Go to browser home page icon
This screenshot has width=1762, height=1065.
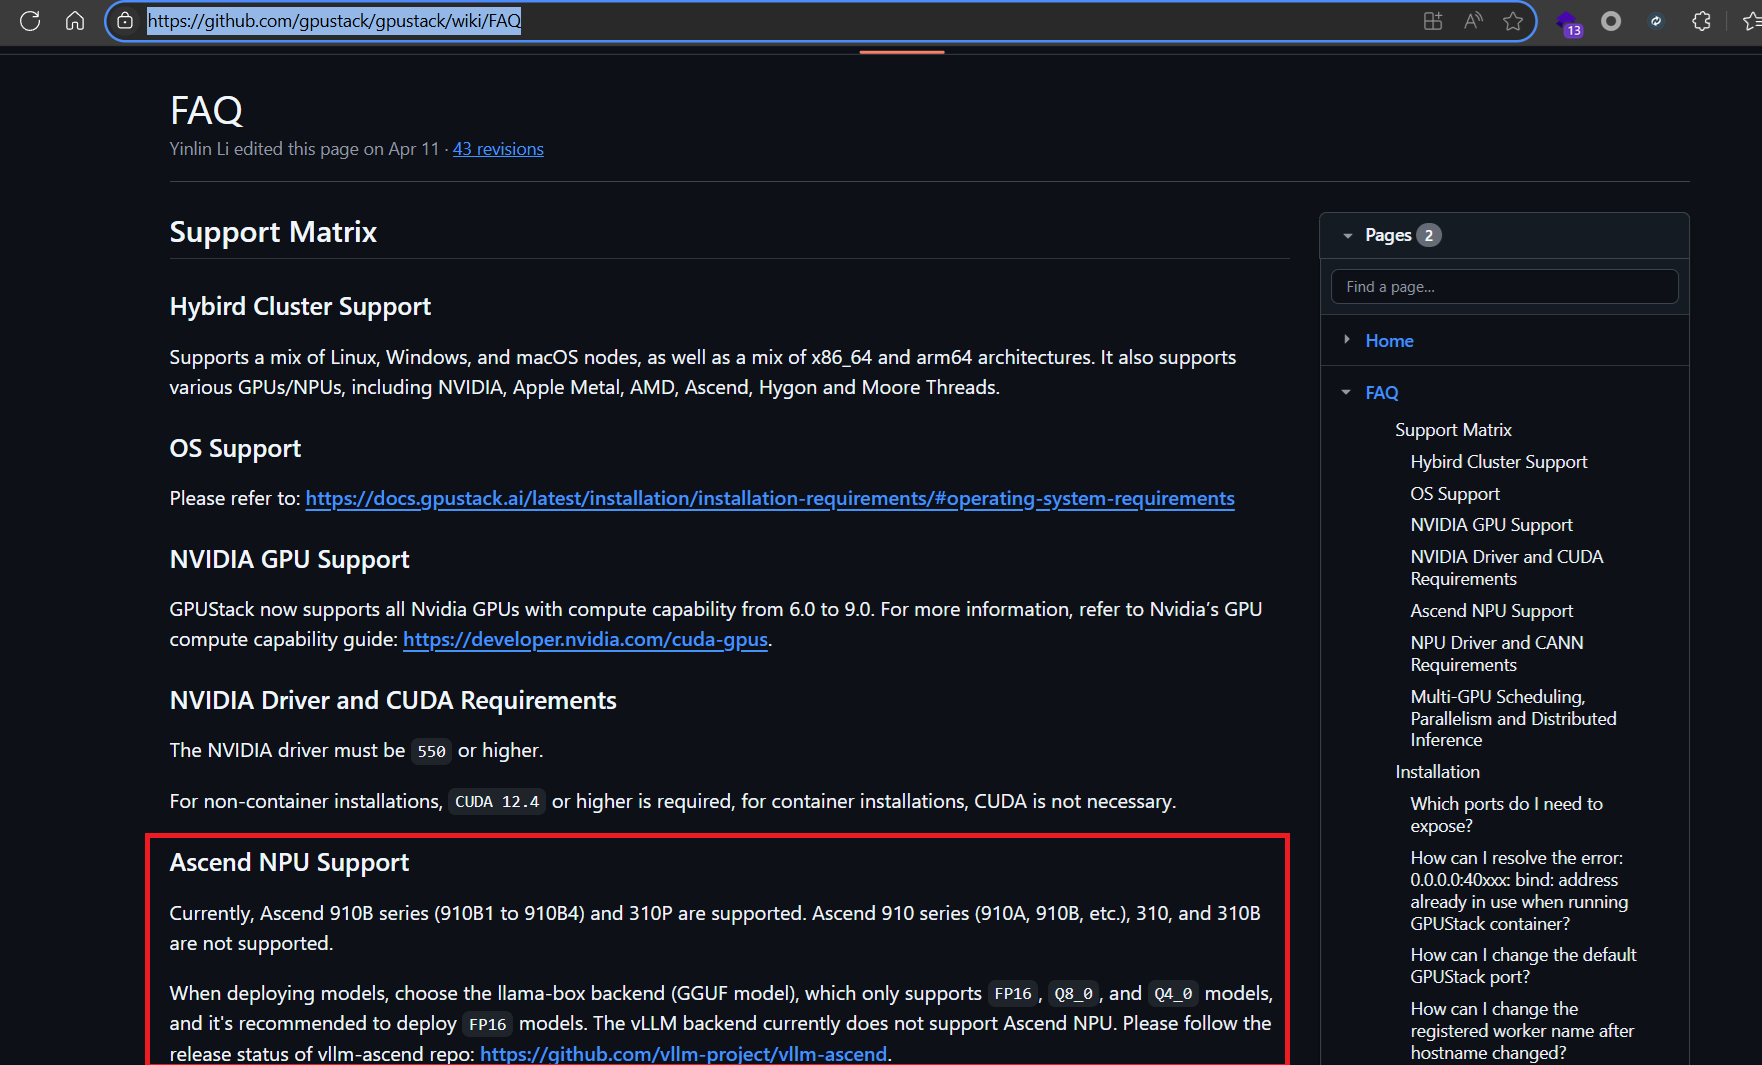click(x=75, y=21)
